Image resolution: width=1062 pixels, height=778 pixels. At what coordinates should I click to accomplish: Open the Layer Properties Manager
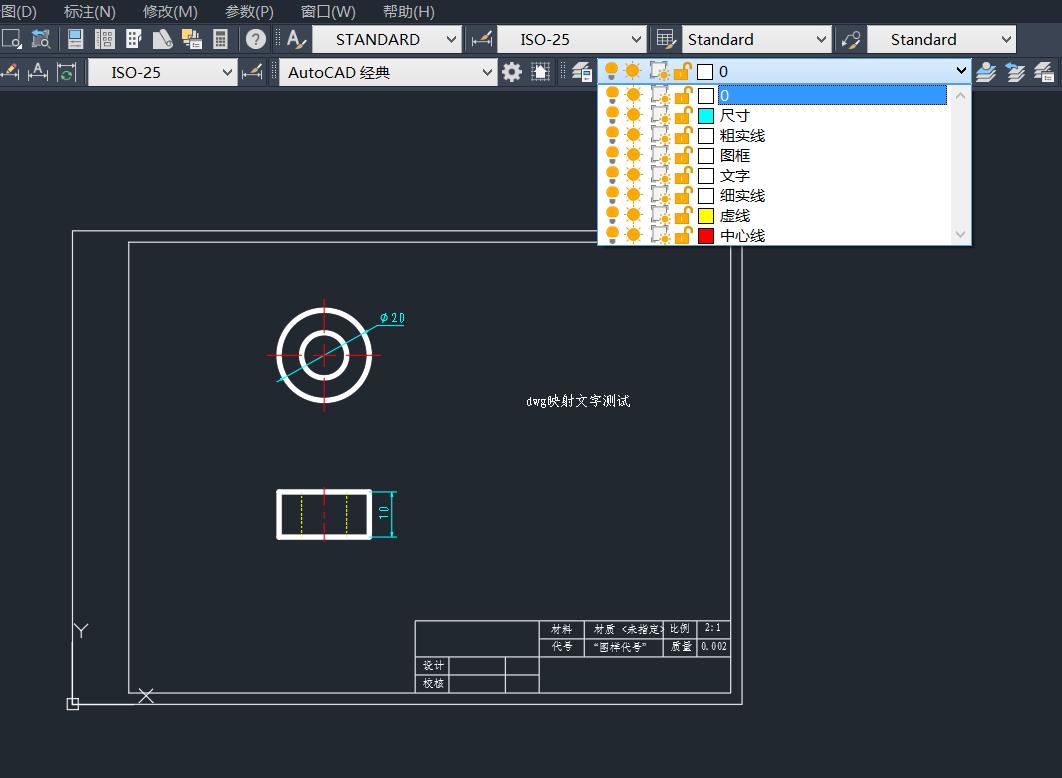point(583,73)
